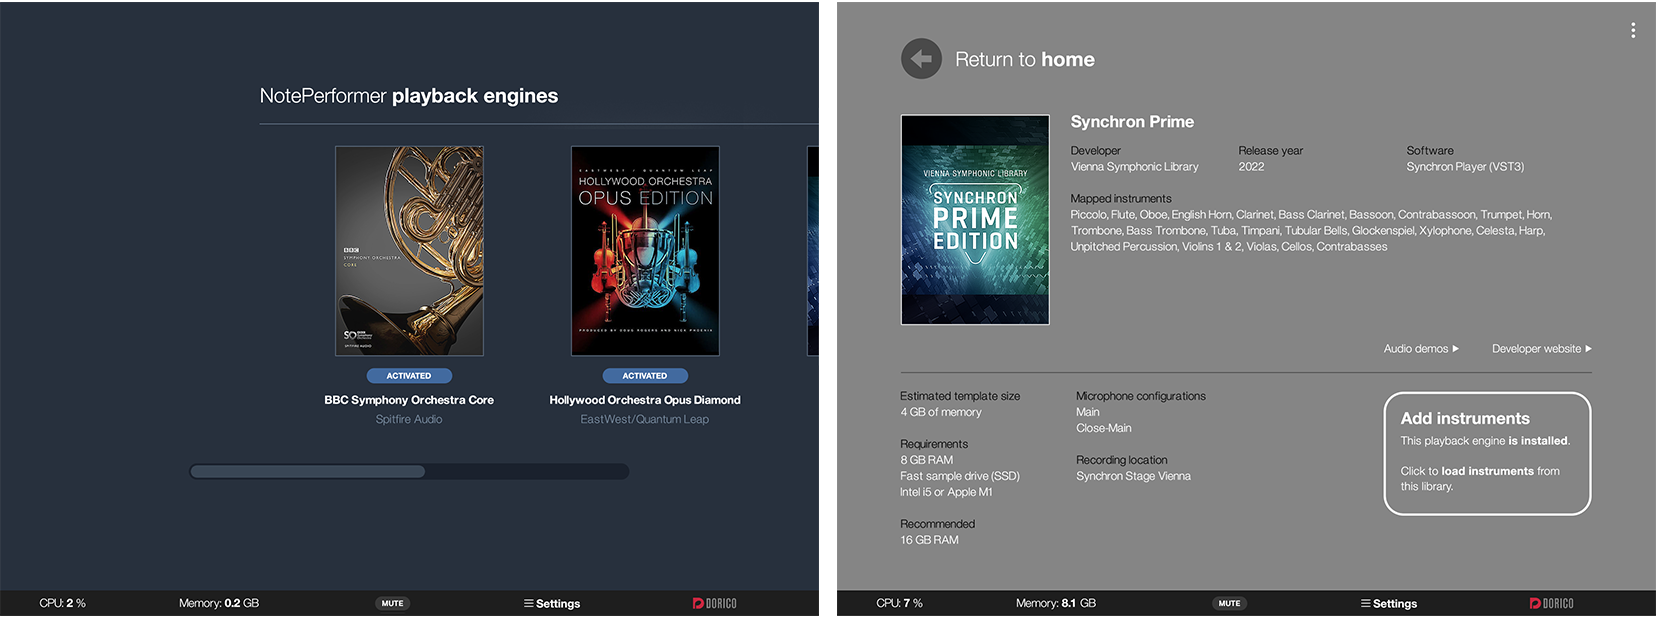The height and width of the screenshot is (618, 1657).
Task: Click the CPU: 2 % readout in the left window
Action: [62, 603]
